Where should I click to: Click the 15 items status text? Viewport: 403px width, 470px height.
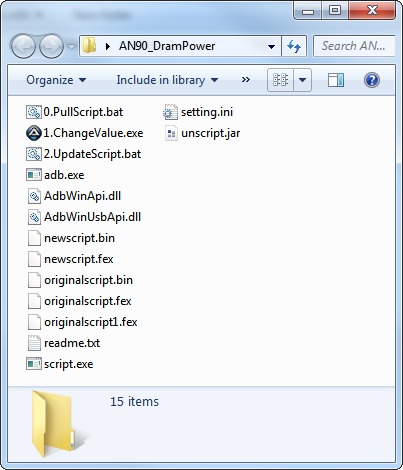click(134, 401)
